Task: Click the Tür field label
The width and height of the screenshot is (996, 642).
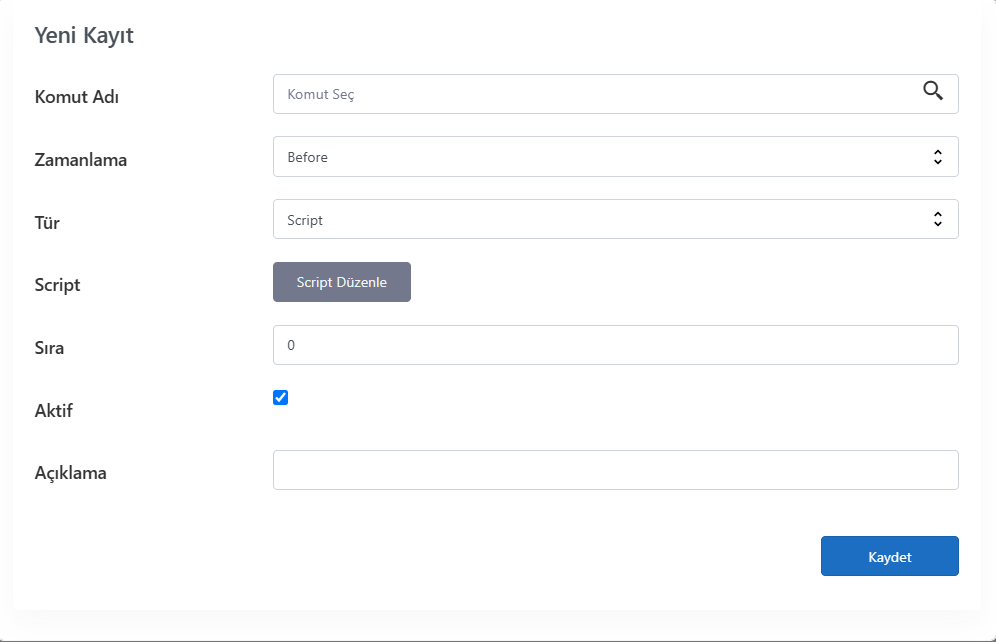Action: (47, 222)
